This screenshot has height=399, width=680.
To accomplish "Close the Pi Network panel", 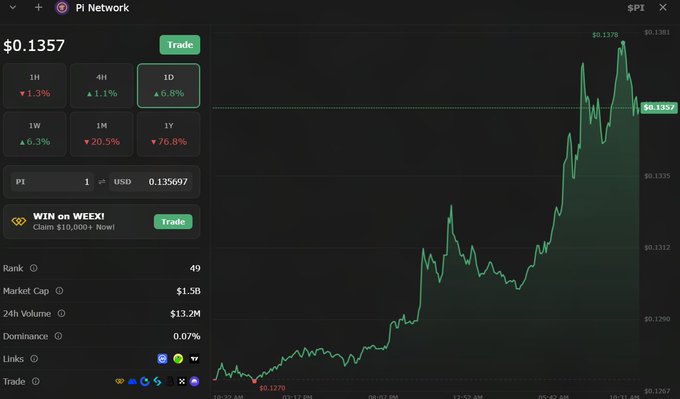I will [x=663, y=7].
